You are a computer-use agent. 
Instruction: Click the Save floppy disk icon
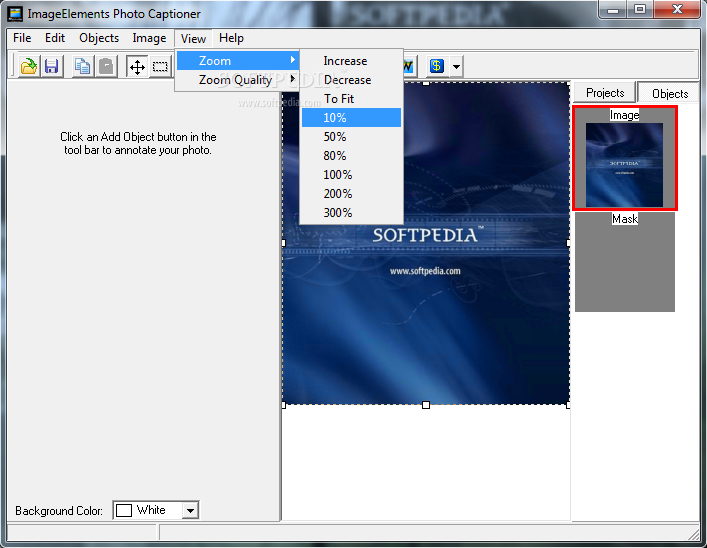coord(51,66)
